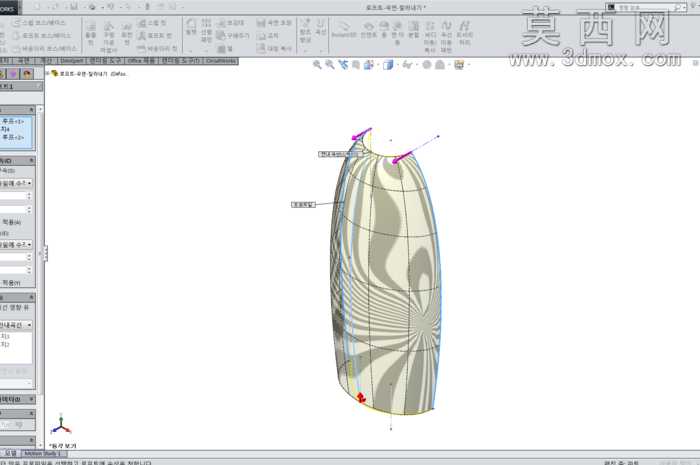Click Zoom to Fit in view toolbar
This screenshot has width=700, height=465.
tap(317, 65)
